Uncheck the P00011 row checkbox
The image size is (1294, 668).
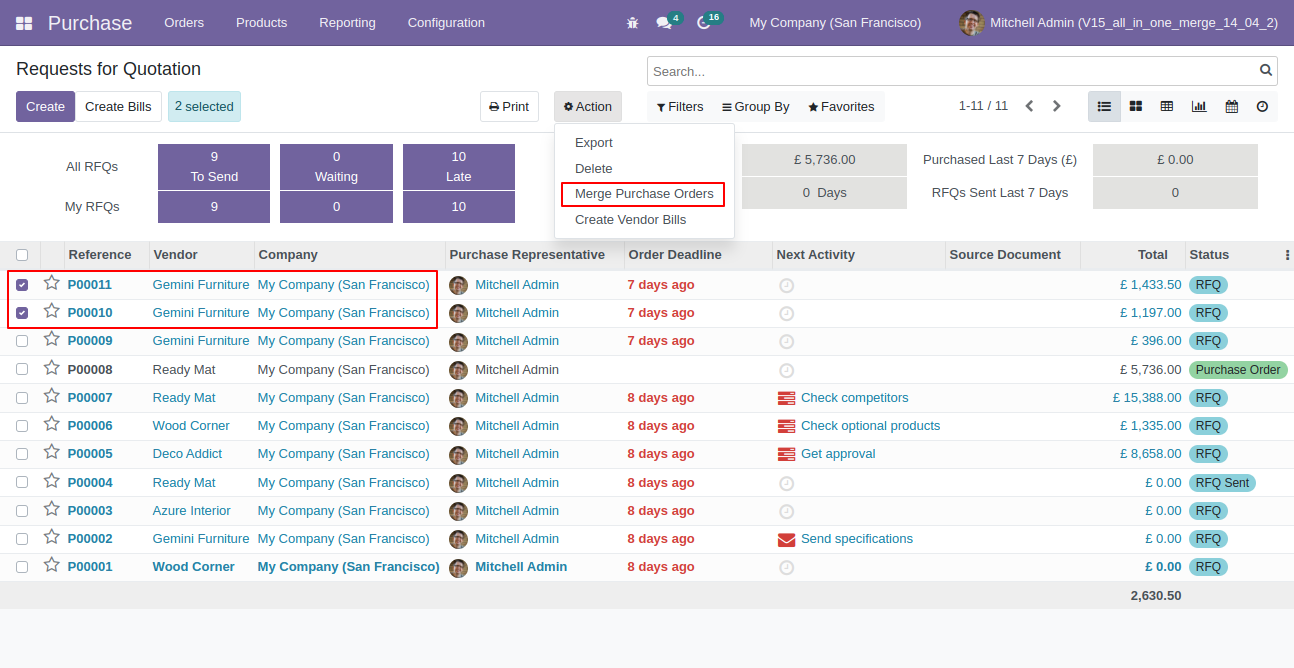[22, 285]
